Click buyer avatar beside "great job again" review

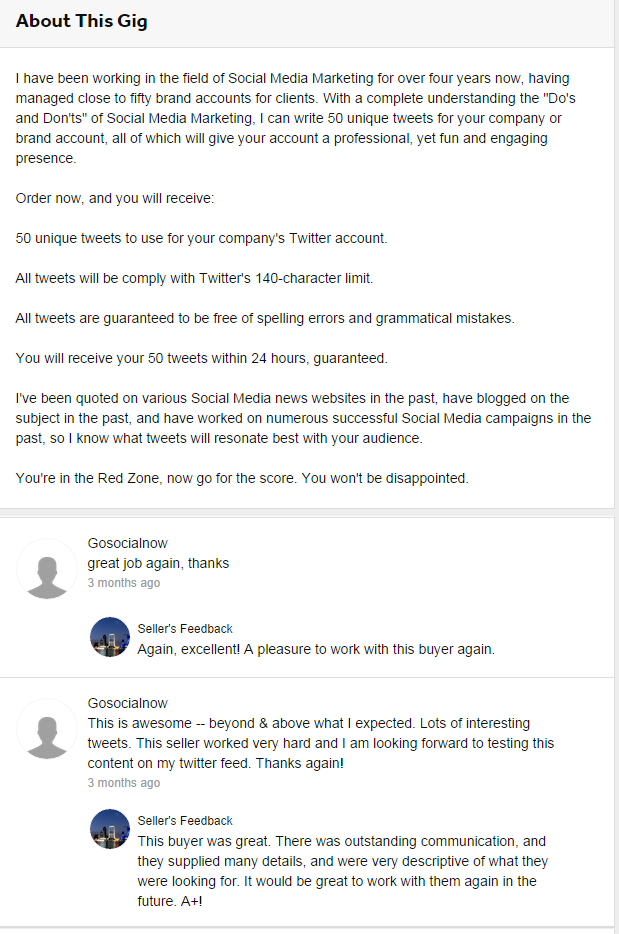point(46,569)
